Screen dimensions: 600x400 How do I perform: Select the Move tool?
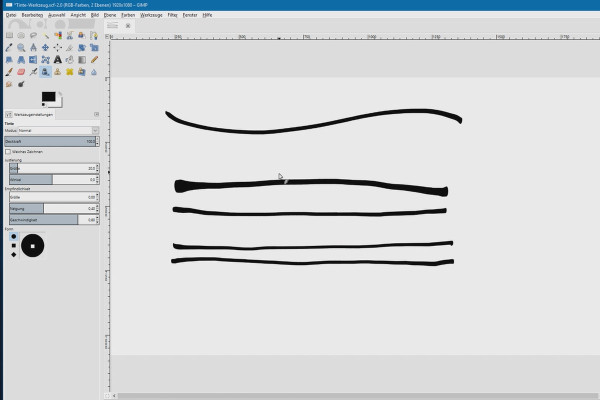pyautogui.click(x=46, y=48)
